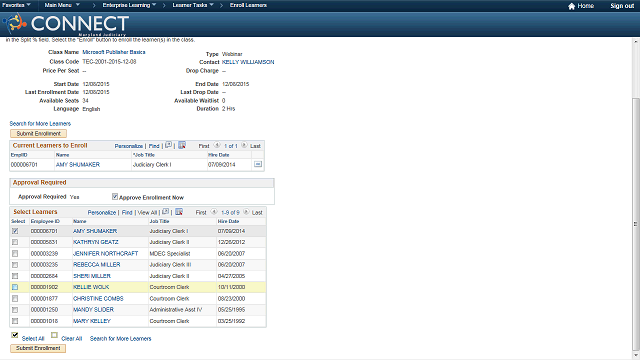Click the CONNECT Maryland Judiciary logo

[66, 24]
